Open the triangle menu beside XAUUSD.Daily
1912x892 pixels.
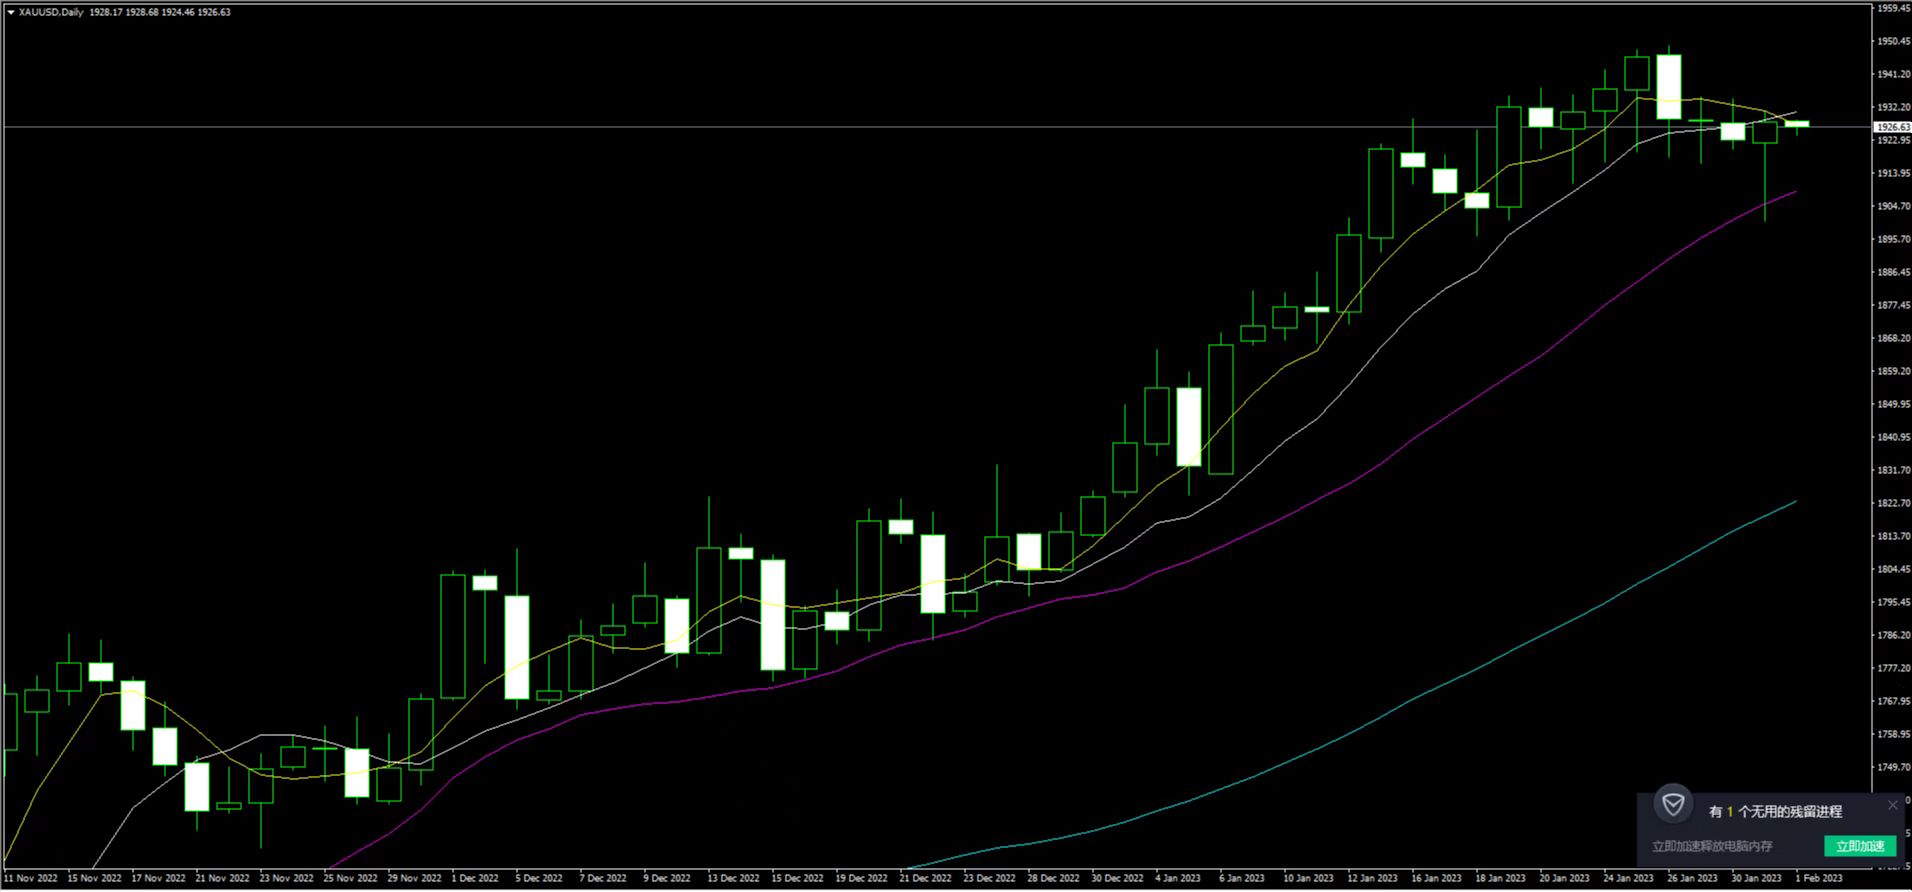coord(11,12)
